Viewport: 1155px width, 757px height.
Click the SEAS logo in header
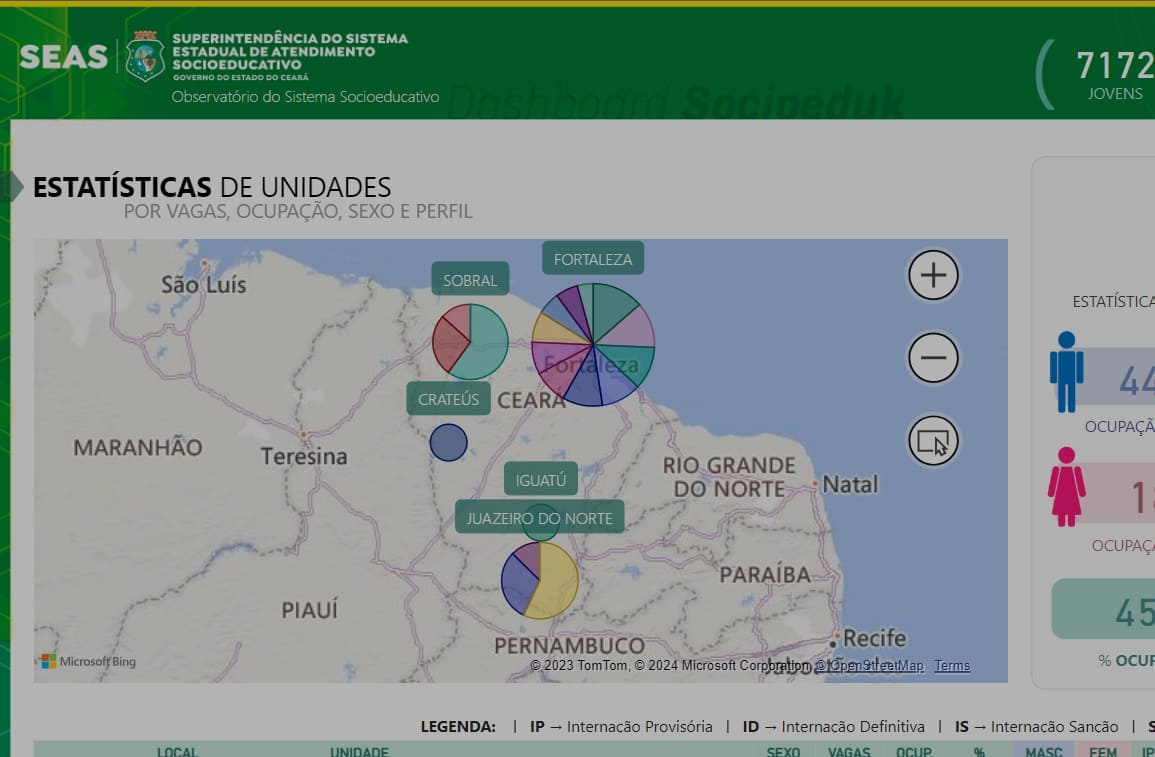point(63,57)
